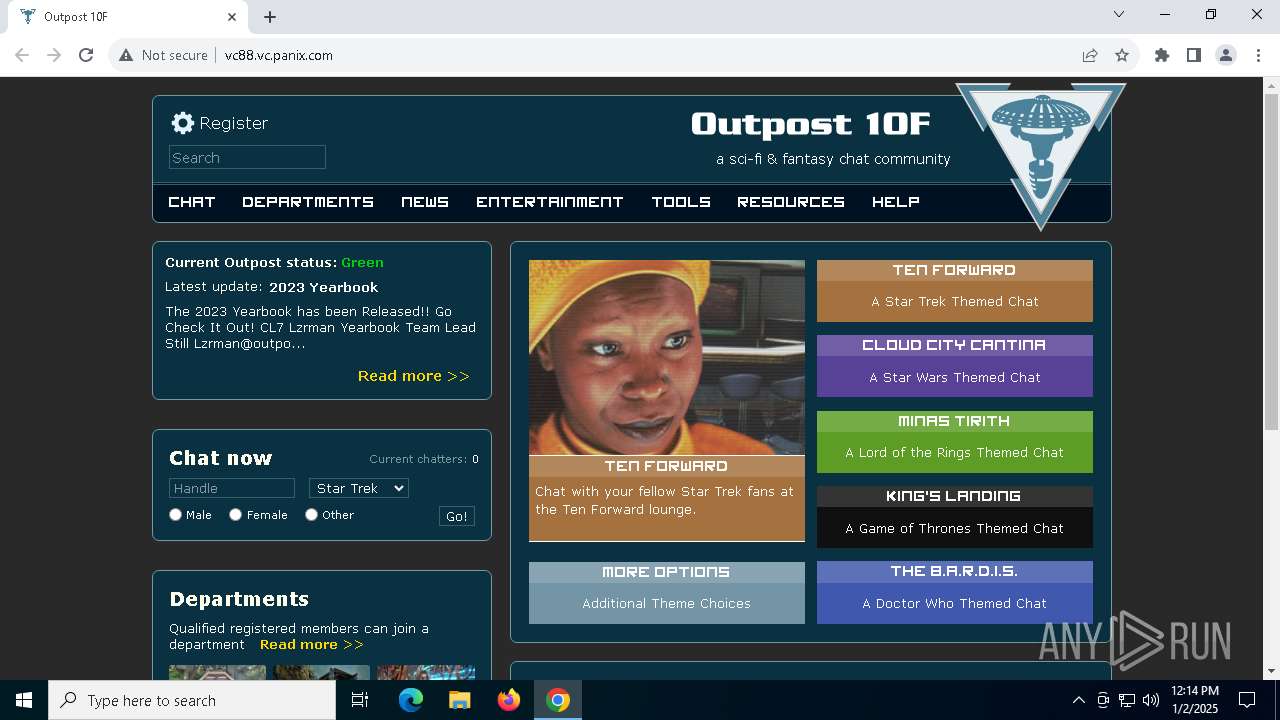Select the Female radio button
The height and width of the screenshot is (720, 1280).
(x=236, y=514)
